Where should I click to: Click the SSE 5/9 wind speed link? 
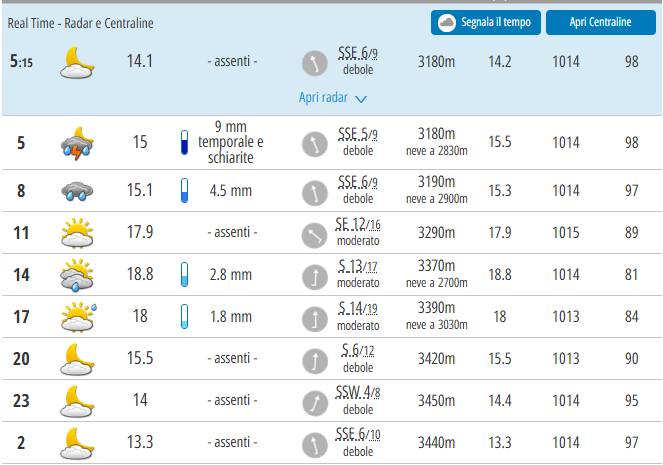[357, 135]
